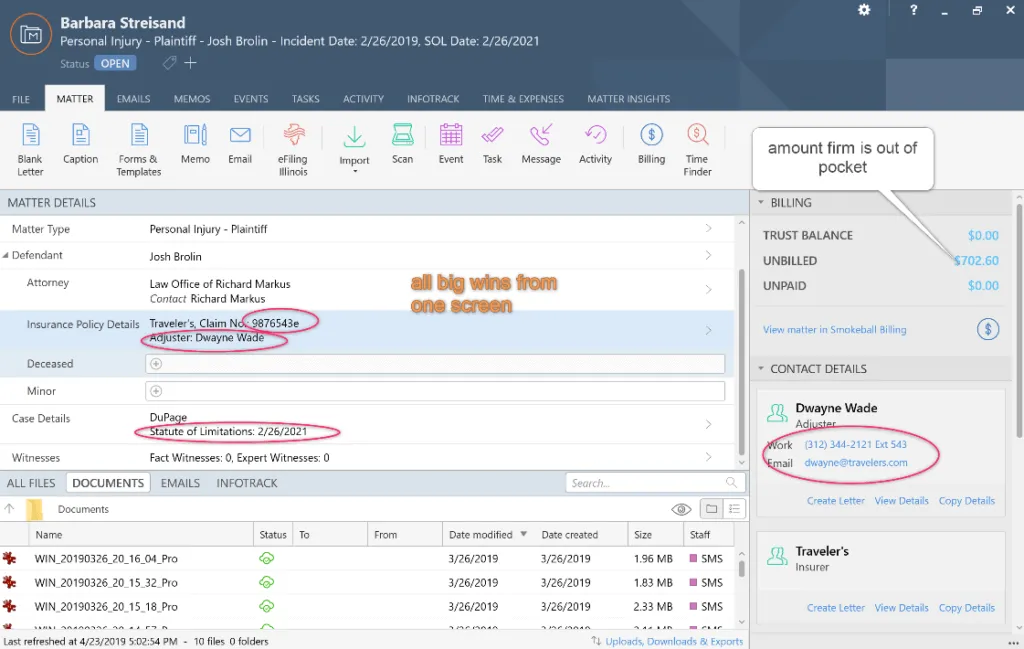Open the Billing tool
Screen dimensions: 1024x649
pyautogui.click(x=651, y=144)
